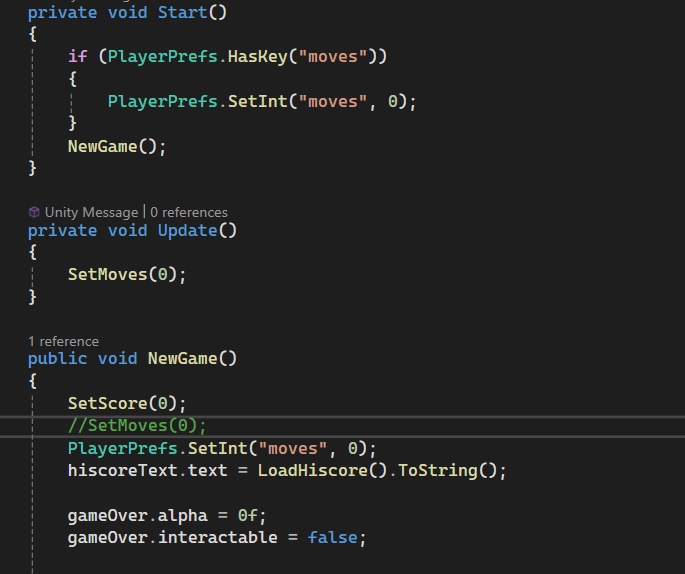This screenshot has width=685, height=574.
Task: Click 'PlayerPrefs' in the if statement
Action: pos(163,57)
